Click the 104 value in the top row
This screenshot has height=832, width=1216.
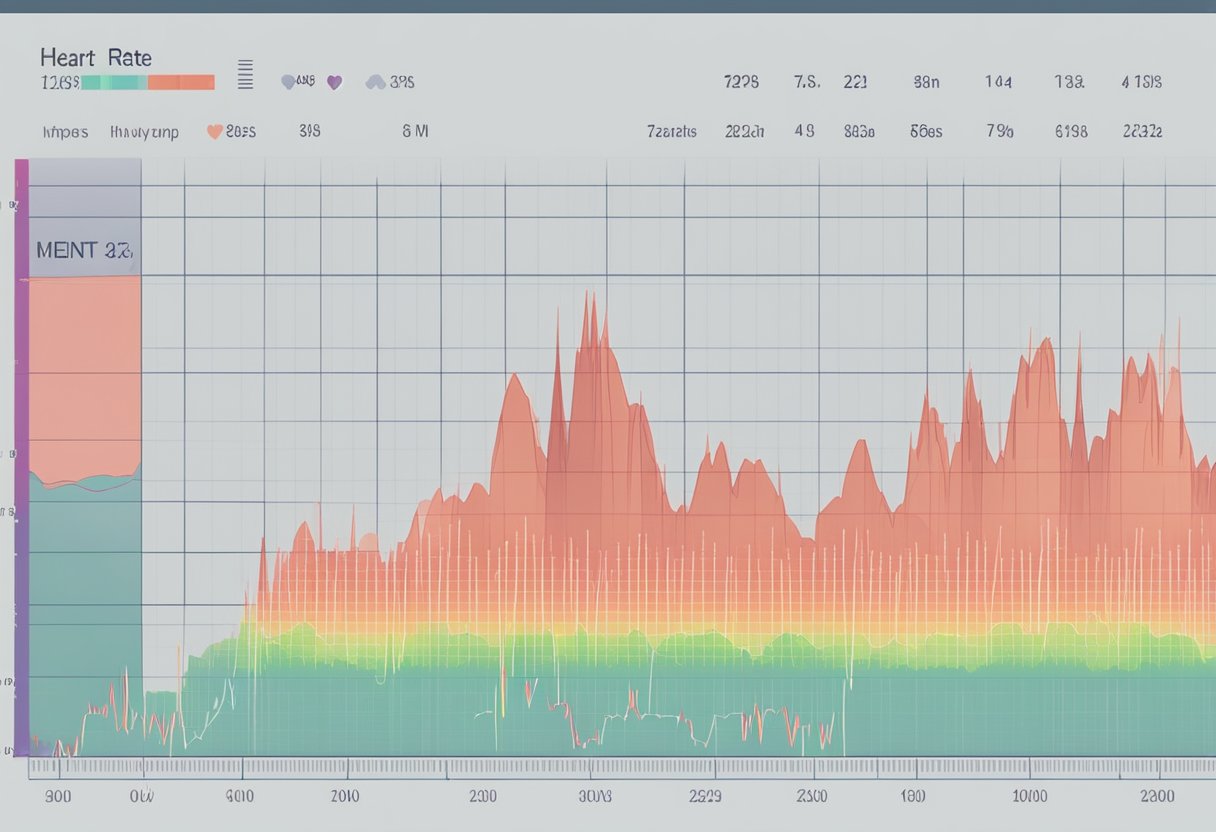coord(997,82)
